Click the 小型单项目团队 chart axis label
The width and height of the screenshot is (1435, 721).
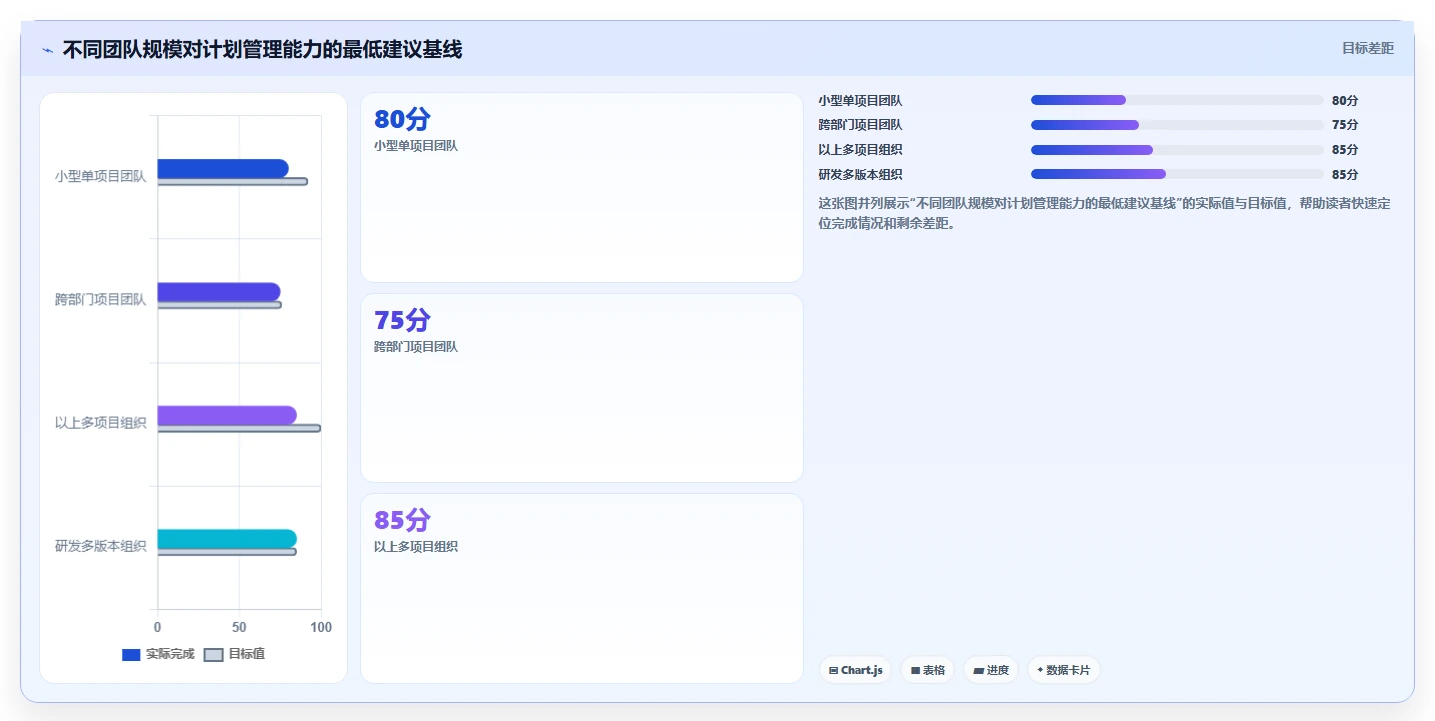pos(101,176)
